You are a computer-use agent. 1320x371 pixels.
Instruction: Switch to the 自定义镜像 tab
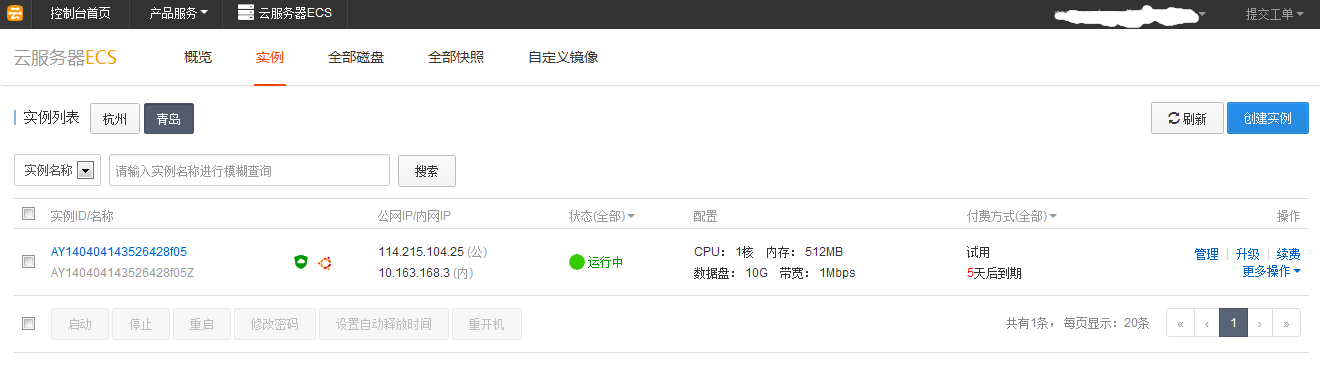[x=563, y=57]
